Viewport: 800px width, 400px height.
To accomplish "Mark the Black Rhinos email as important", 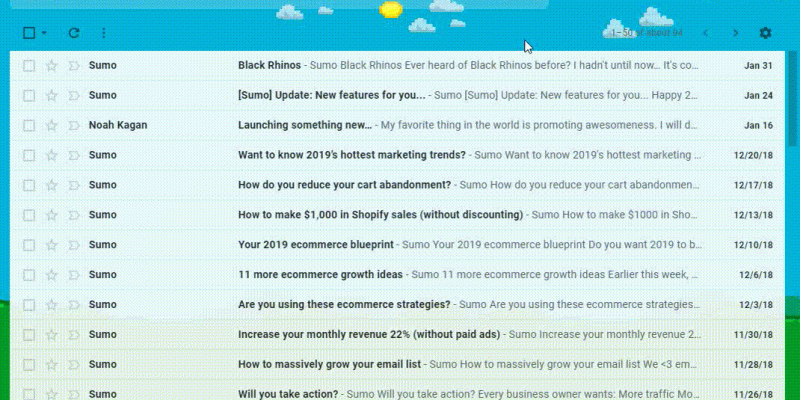I will 73,66.
